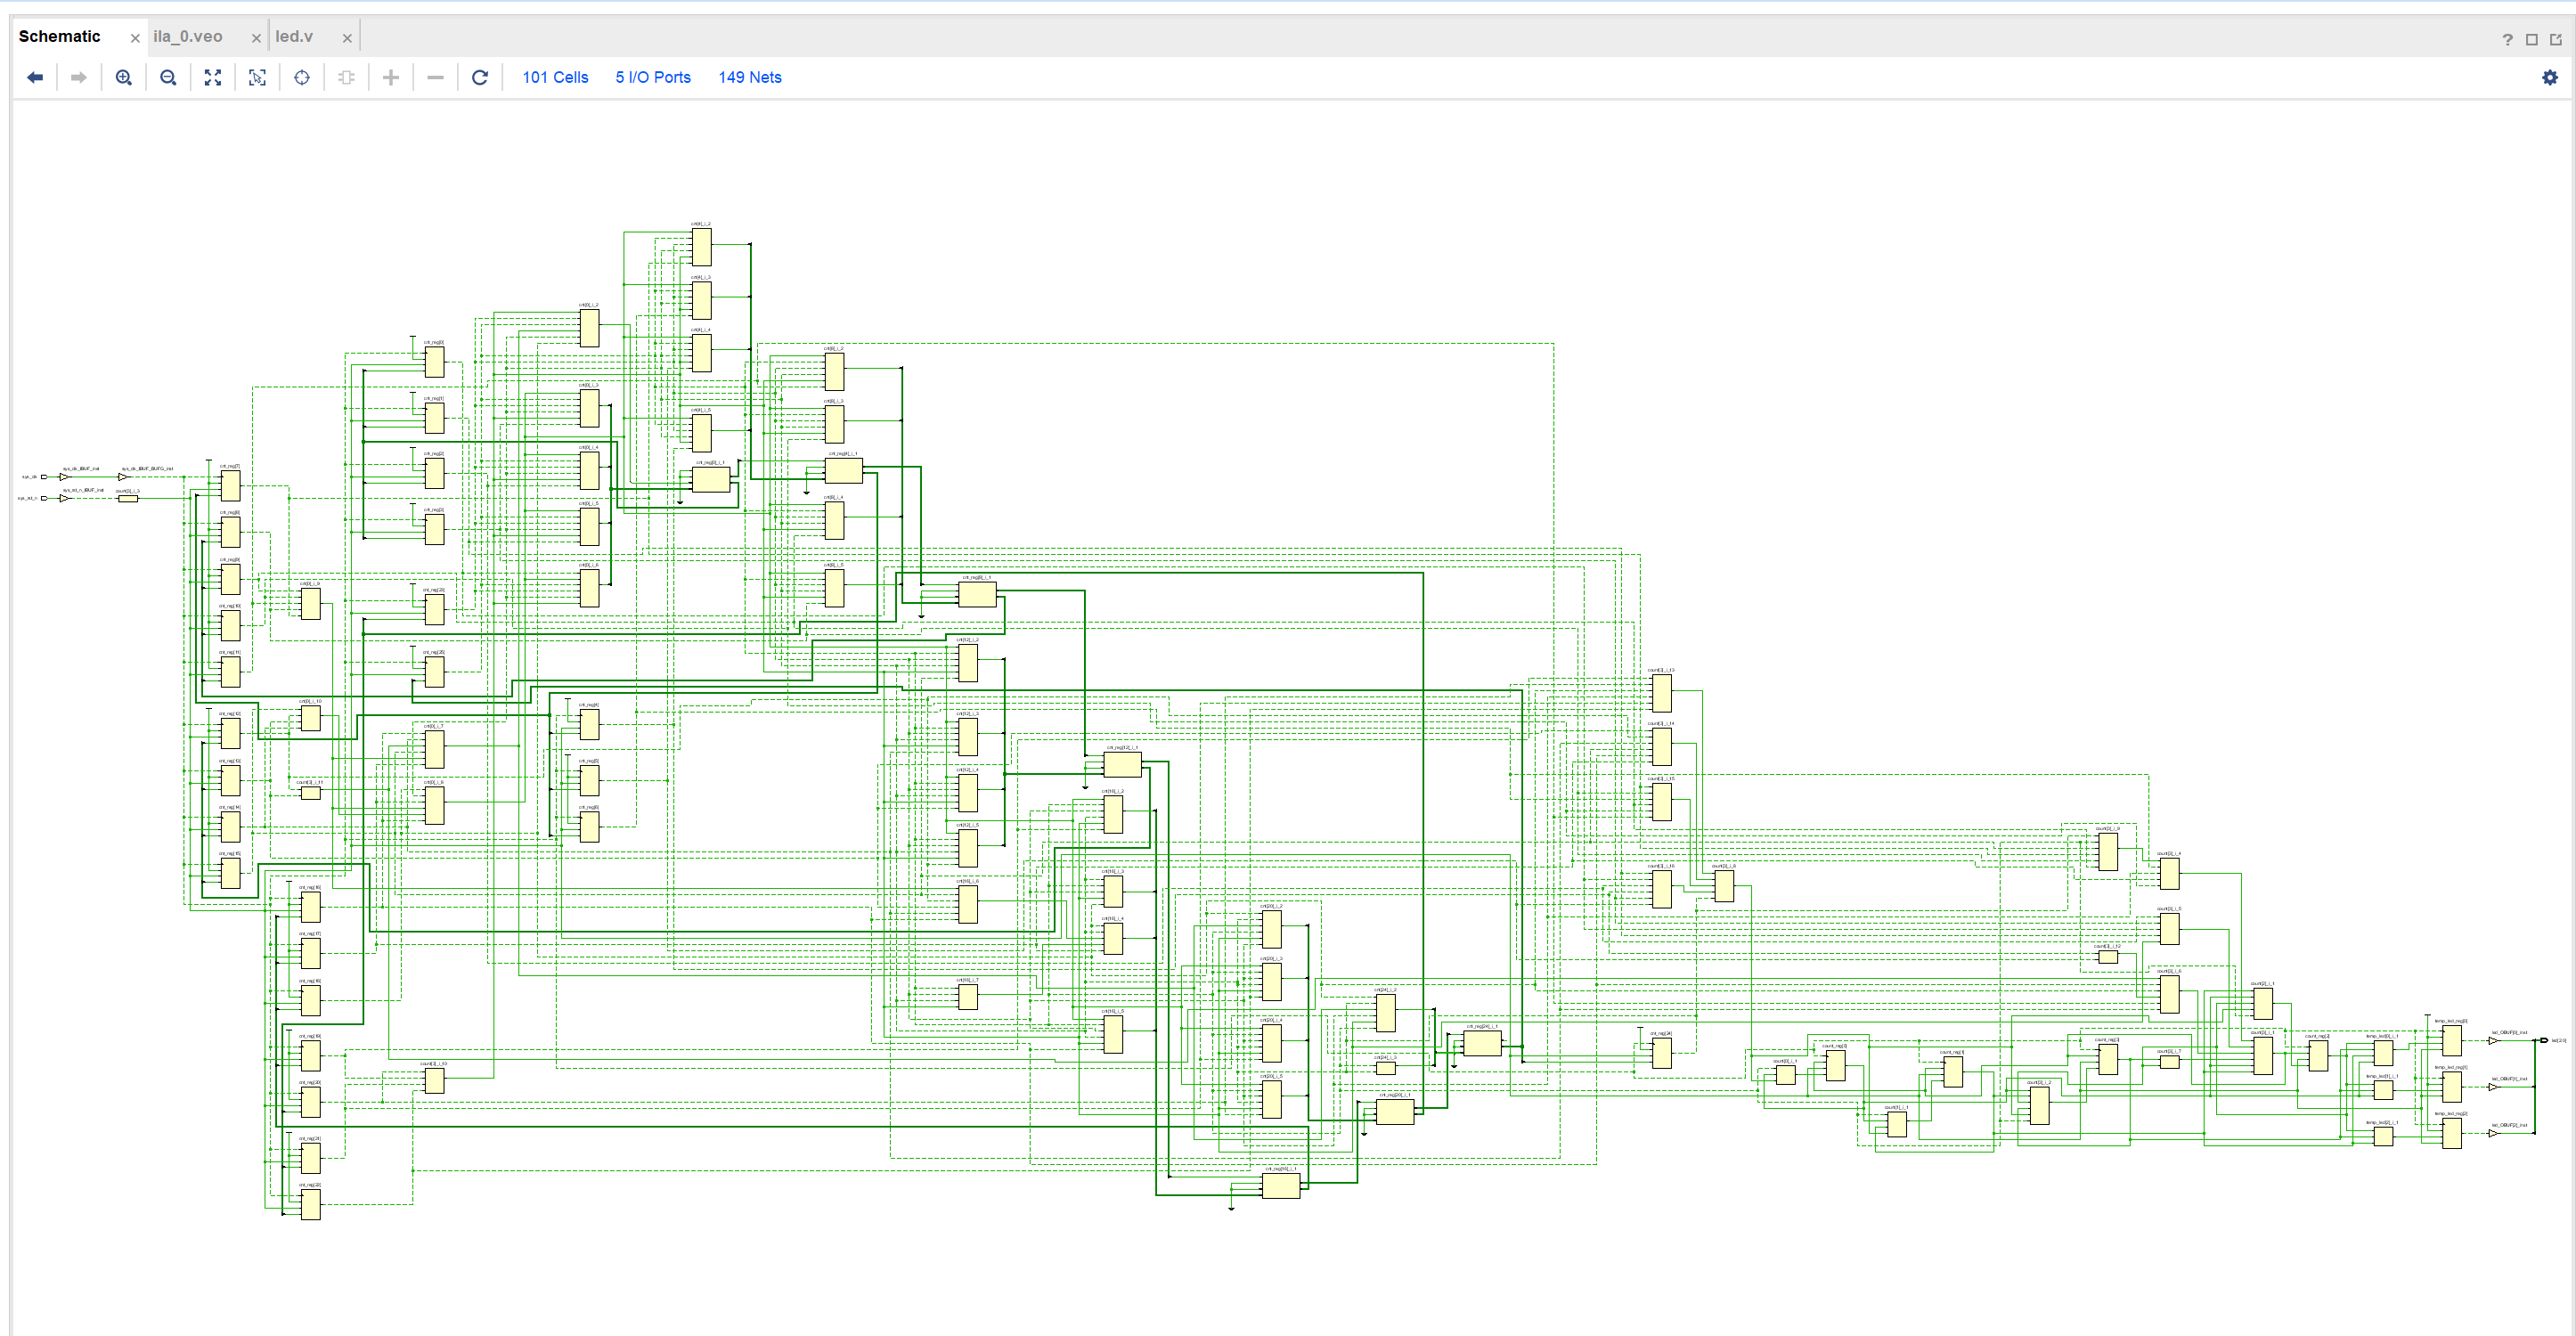This screenshot has width=2576, height=1336.
Task: Open schematic help with the question mark
Action: pyautogui.click(x=2508, y=40)
